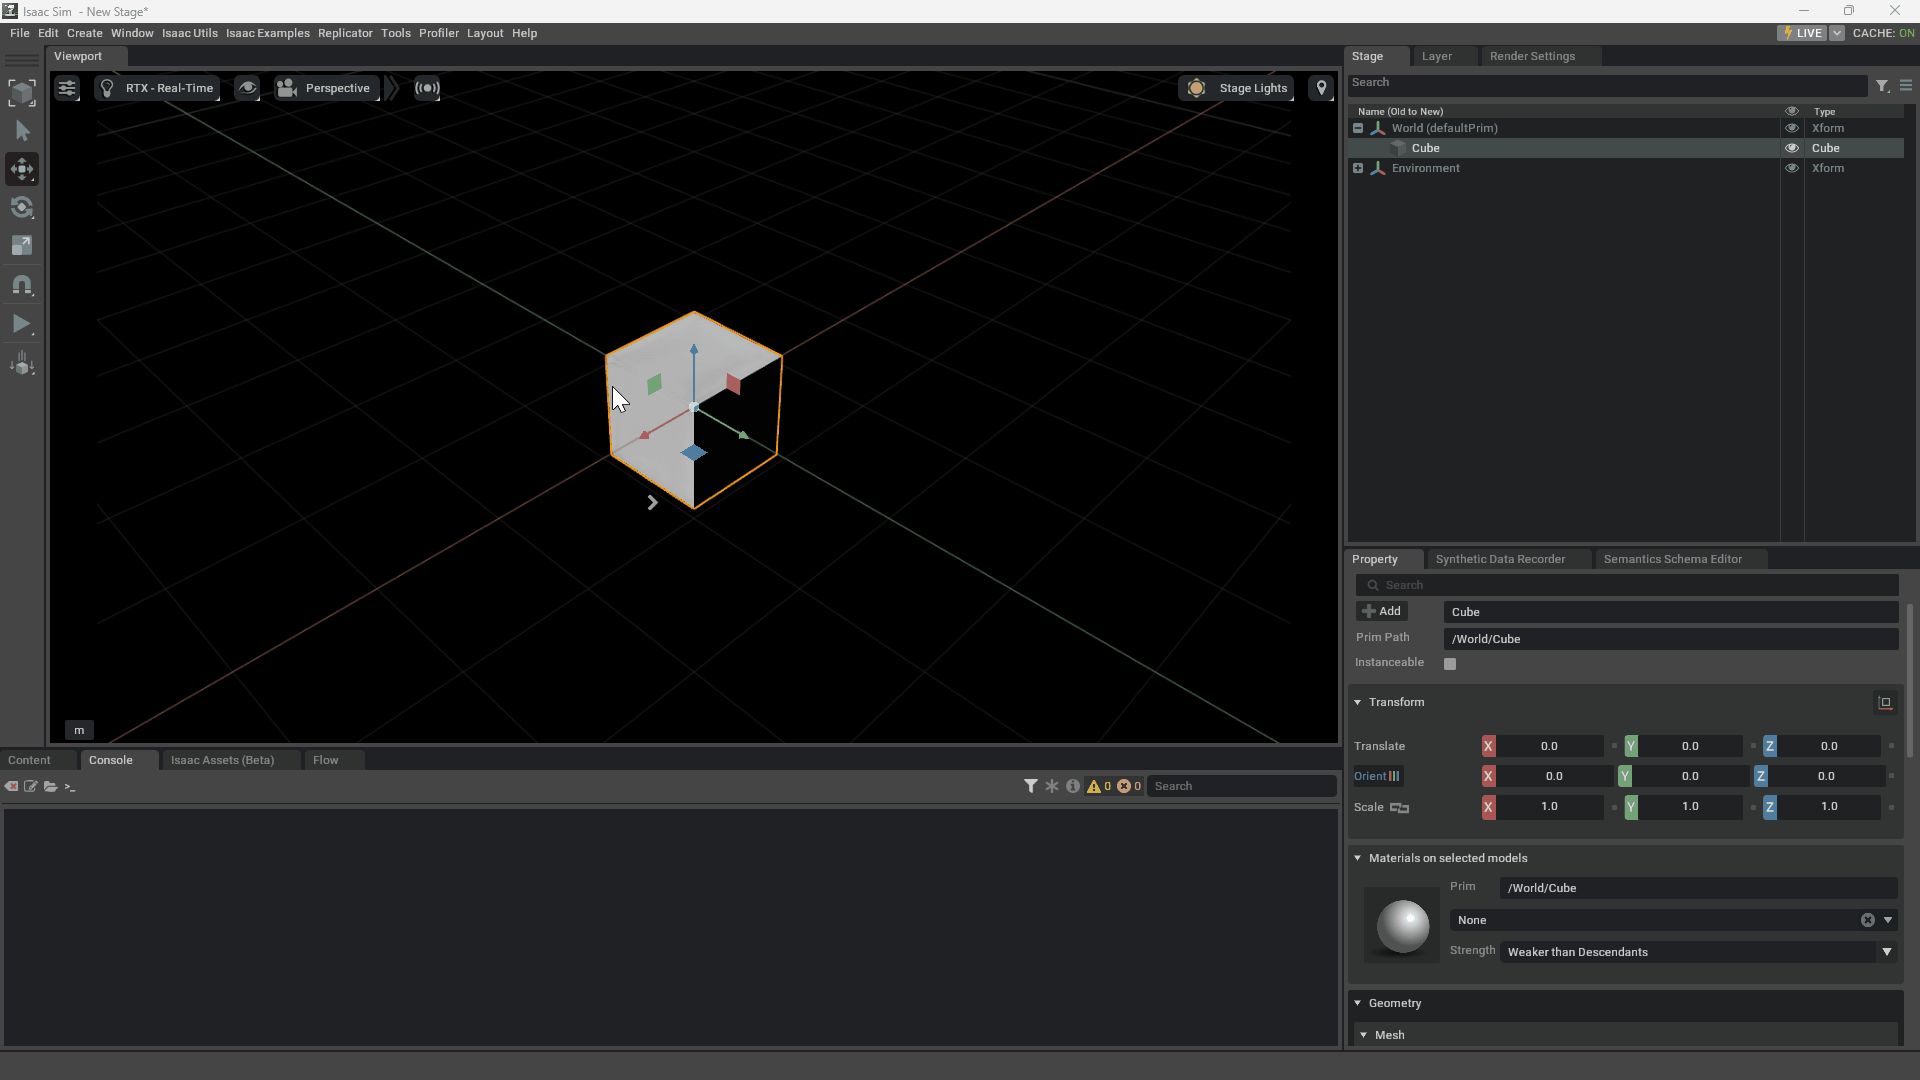Toggle visibility eye icon for Environment prim
Viewport: 1920px width, 1080px height.
1791,167
